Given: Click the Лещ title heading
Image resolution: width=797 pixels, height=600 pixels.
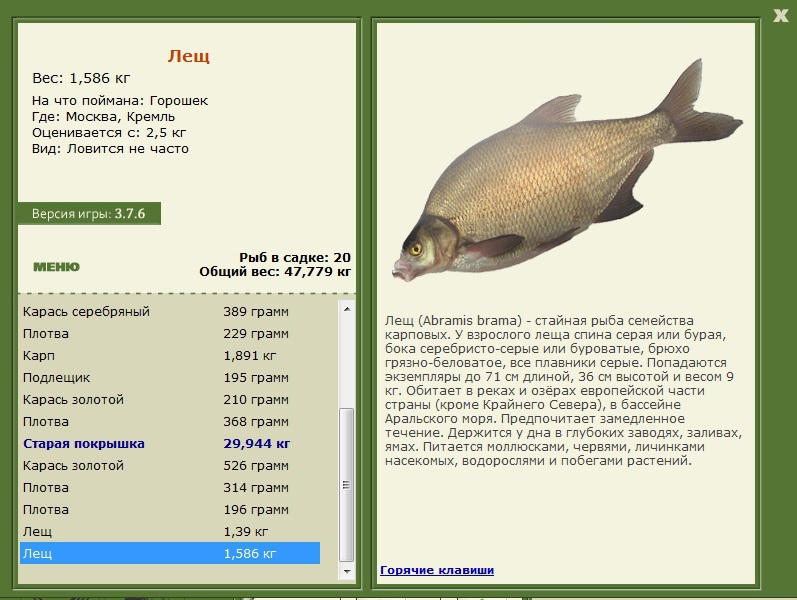Looking at the screenshot, I should click(x=189, y=55).
